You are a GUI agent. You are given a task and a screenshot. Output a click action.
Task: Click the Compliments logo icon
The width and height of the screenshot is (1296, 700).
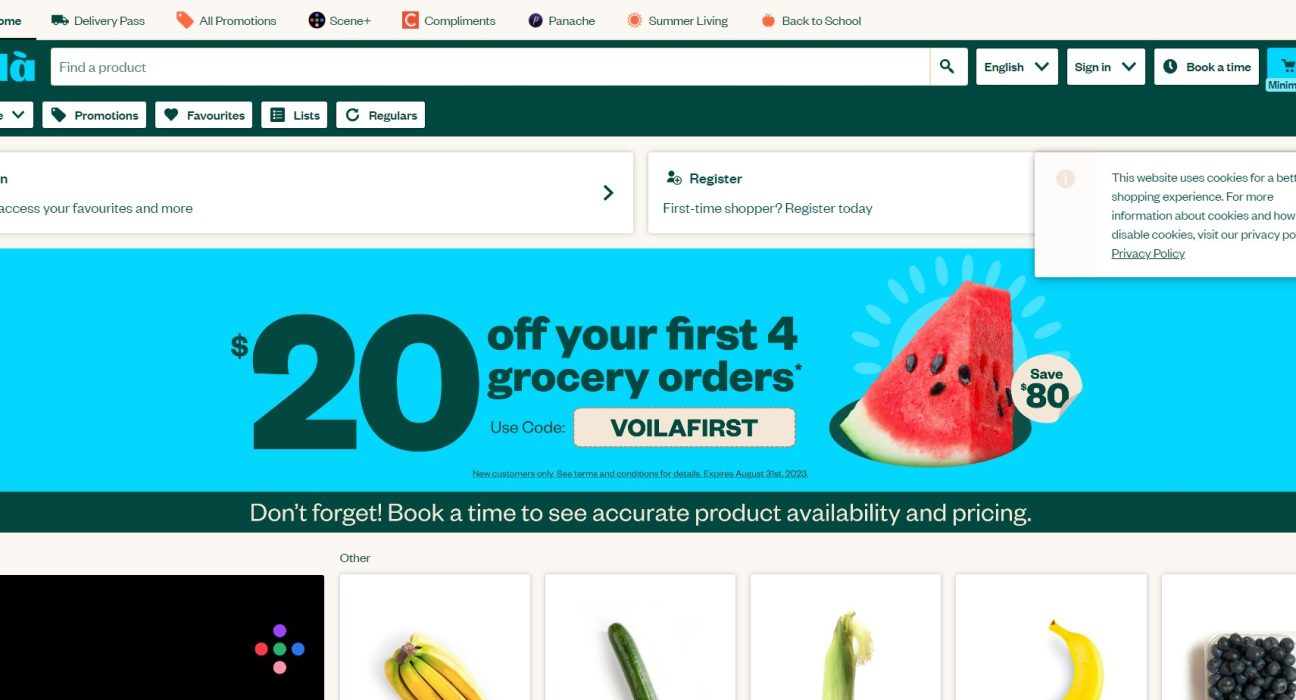click(410, 20)
